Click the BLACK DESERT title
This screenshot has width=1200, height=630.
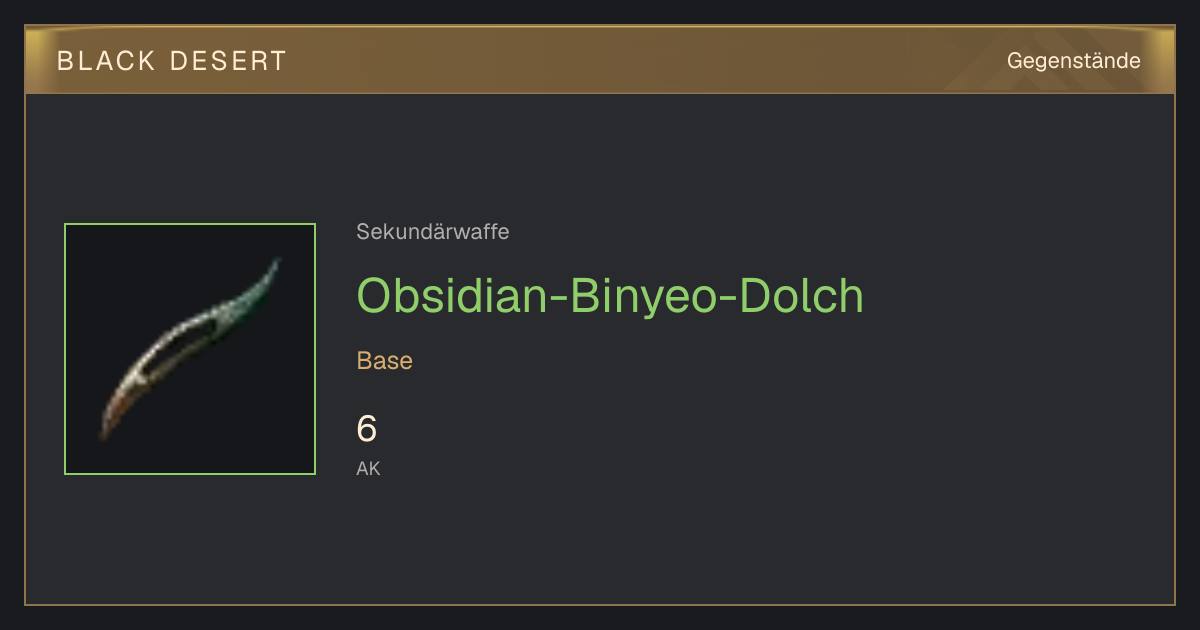tap(172, 61)
